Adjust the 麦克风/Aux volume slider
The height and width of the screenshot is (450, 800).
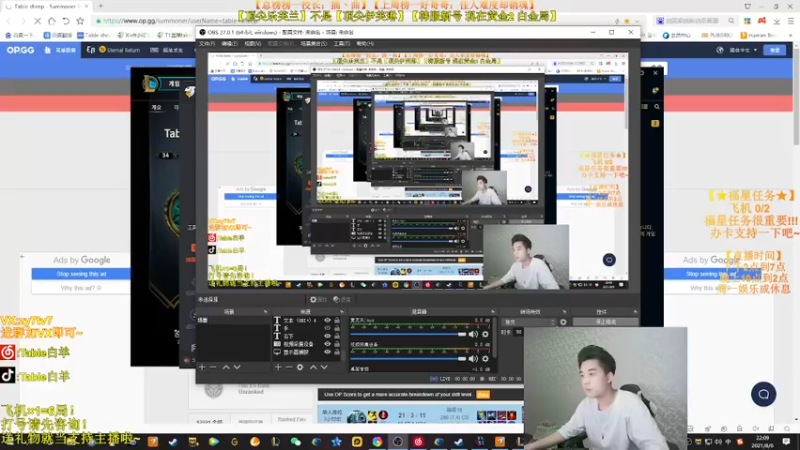[x=409, y=334]
